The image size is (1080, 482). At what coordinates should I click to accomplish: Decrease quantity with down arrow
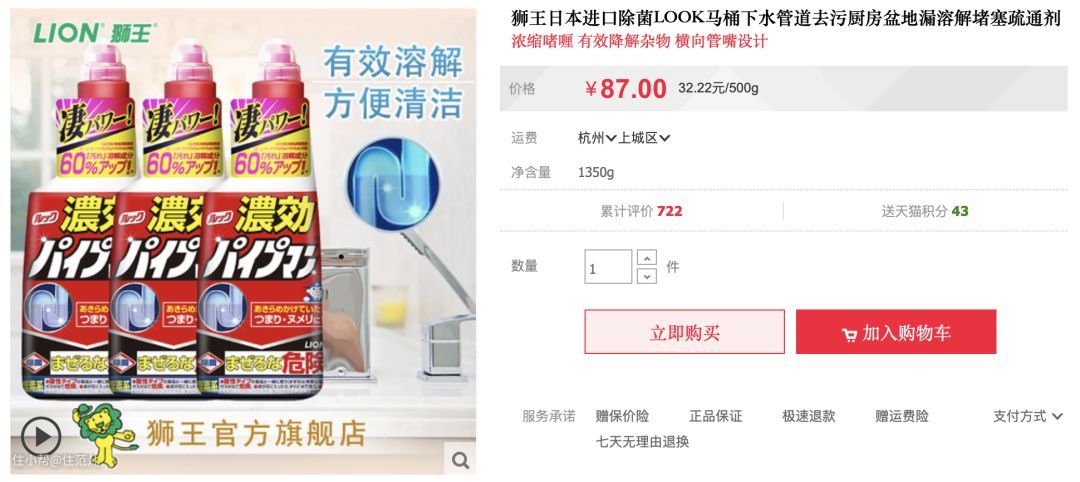point(647,275)
